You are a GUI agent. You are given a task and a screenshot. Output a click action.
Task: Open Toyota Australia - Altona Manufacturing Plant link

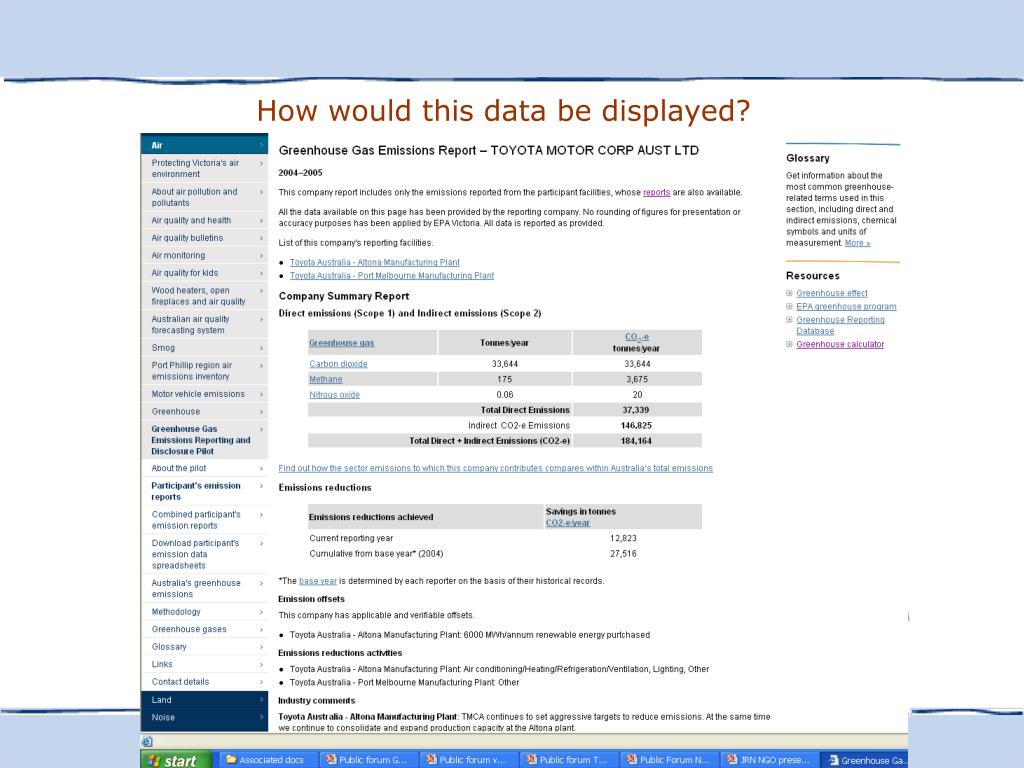(x=375, y=263)
